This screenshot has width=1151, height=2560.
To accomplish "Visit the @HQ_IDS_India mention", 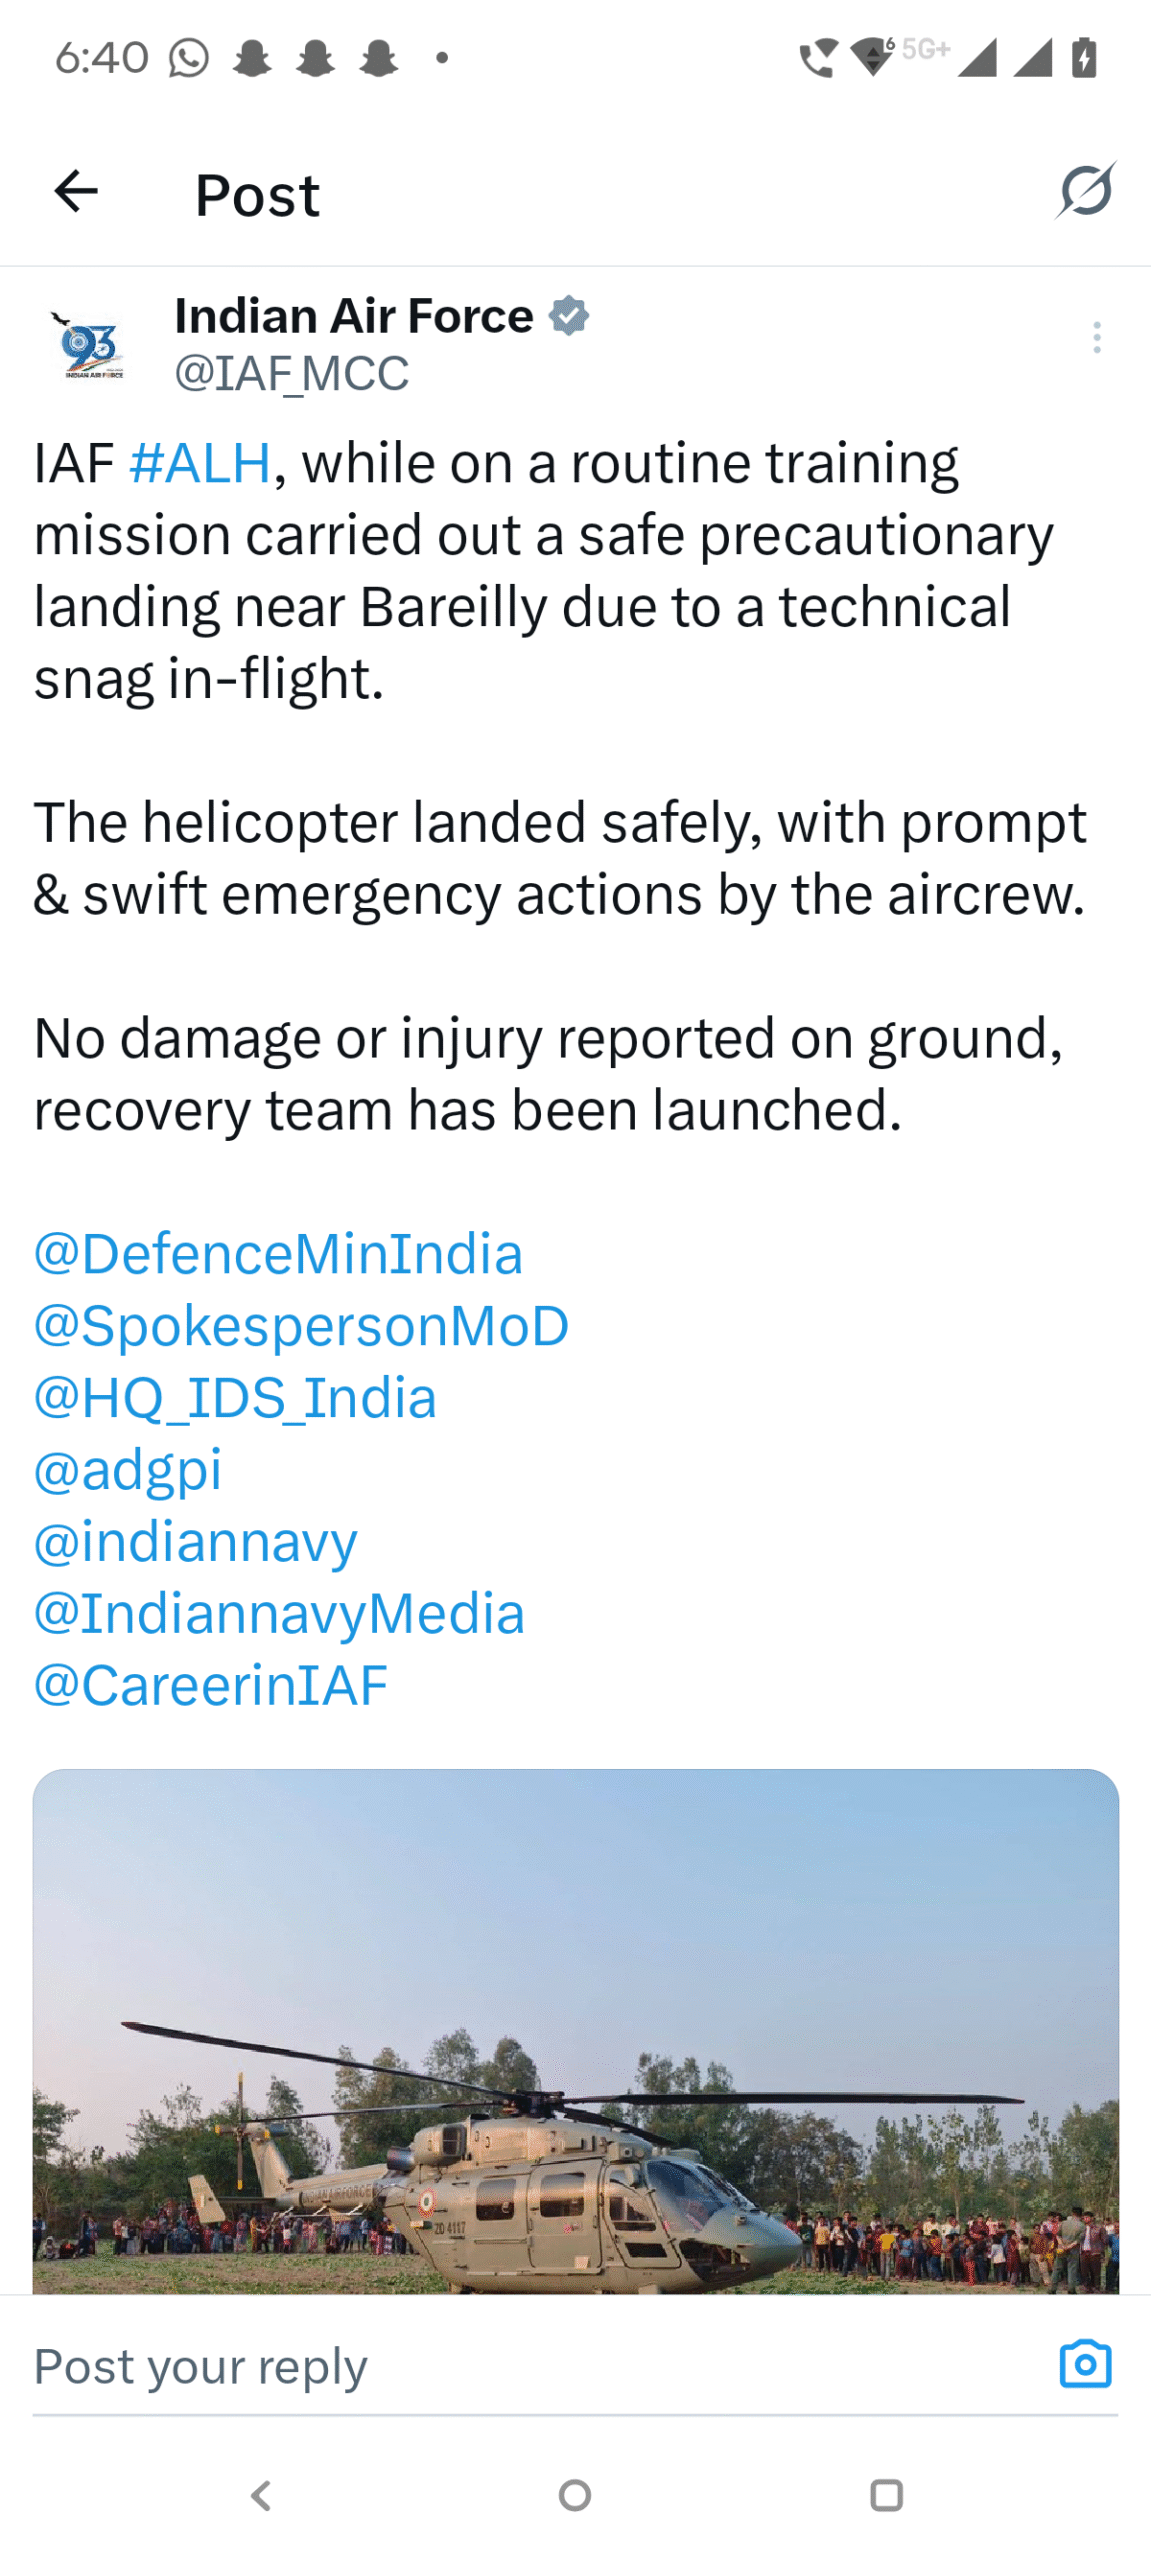I will click(x=235, y=1398).
